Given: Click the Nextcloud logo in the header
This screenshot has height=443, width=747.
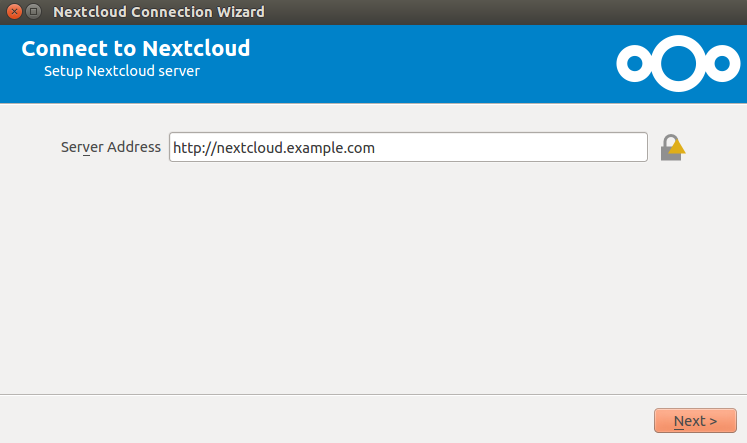Looking at the screenshot, I should (678, 63).
